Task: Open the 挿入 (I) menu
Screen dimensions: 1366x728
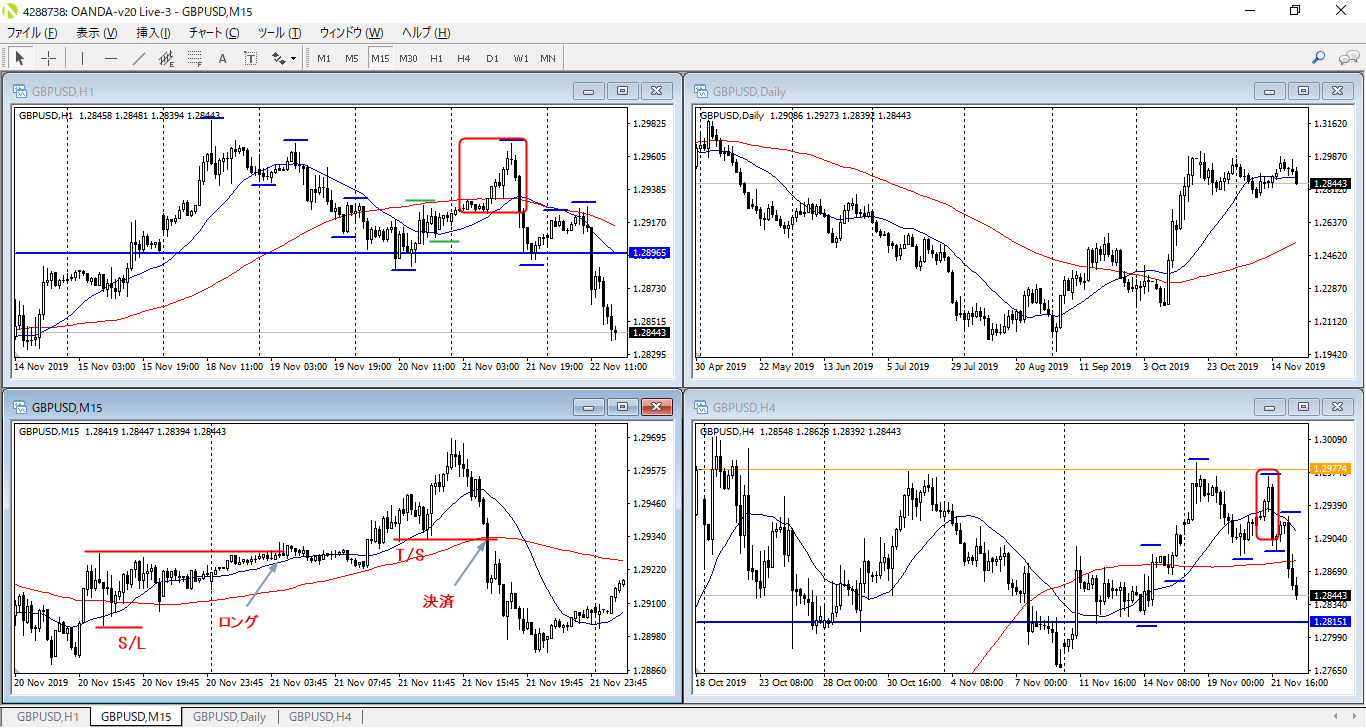Action: pyautogui.click(x=153, y=33)
